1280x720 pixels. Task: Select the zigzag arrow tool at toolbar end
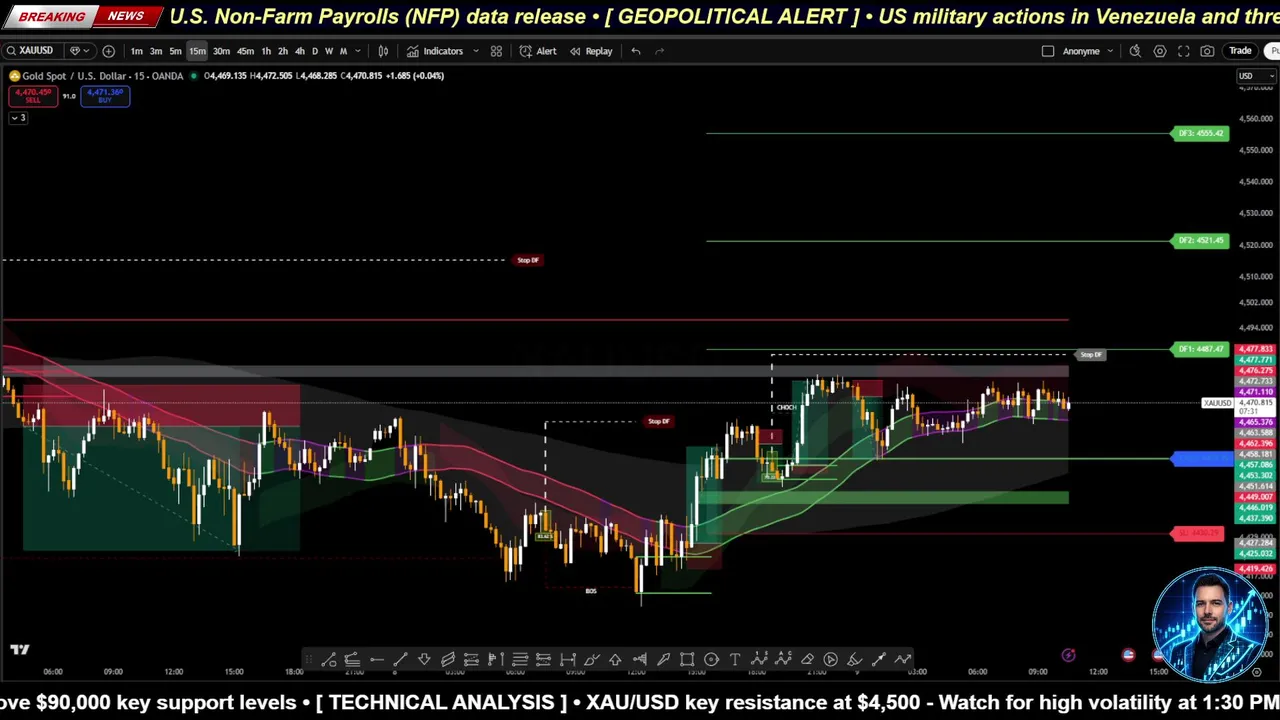coord(903,660)
